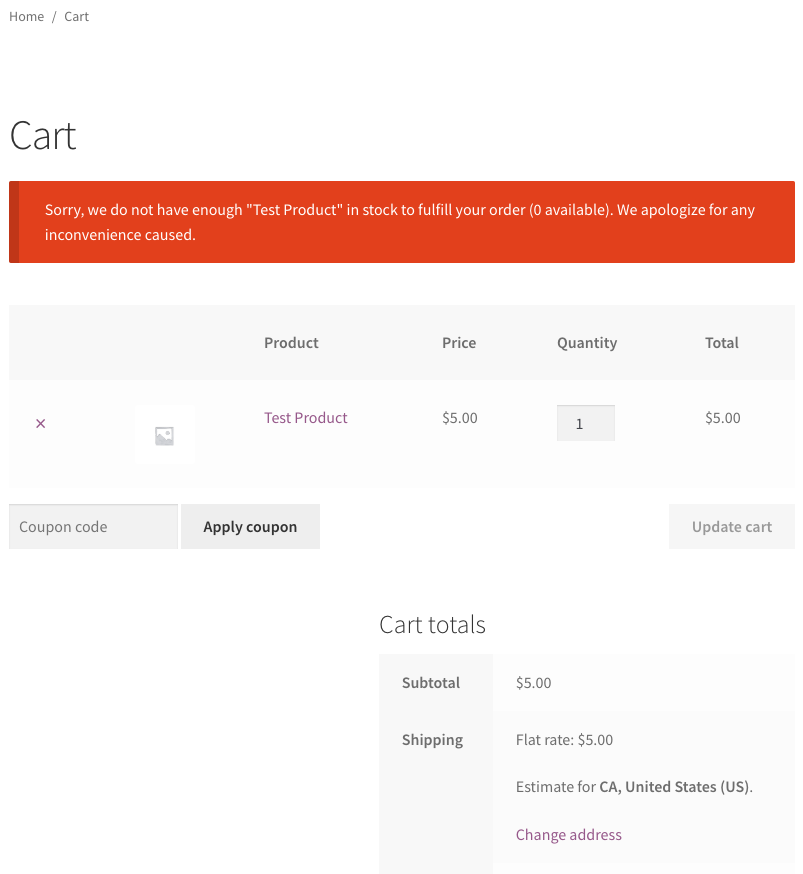Select the Cart breadcrumb item
The image size is (803, 874).
click(76, 16)
